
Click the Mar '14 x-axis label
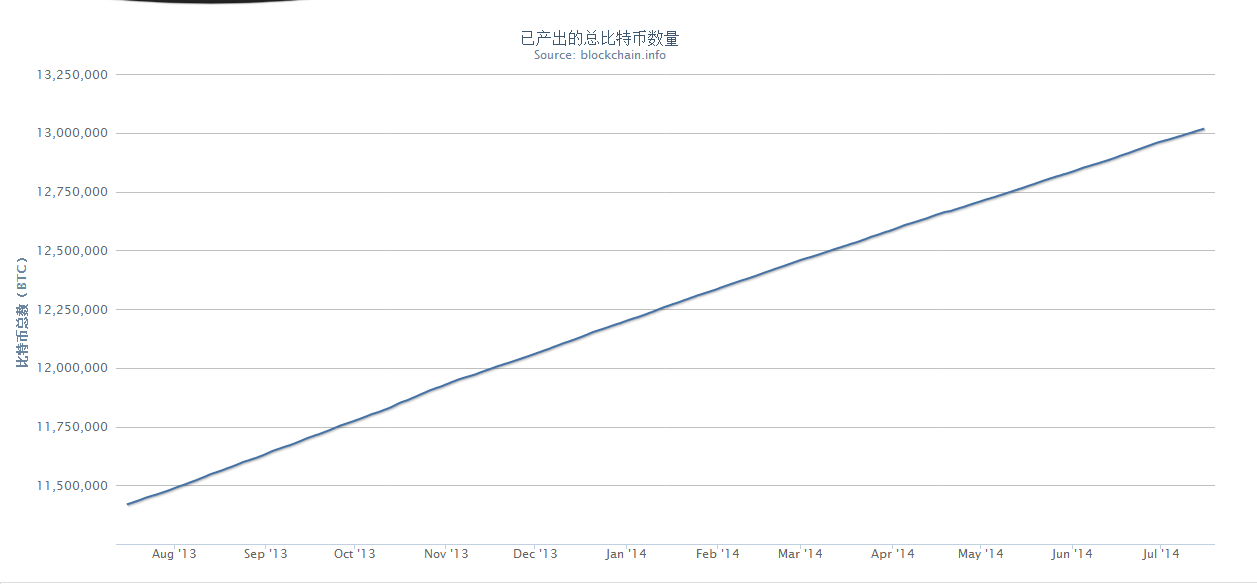[x=800, y=553]
